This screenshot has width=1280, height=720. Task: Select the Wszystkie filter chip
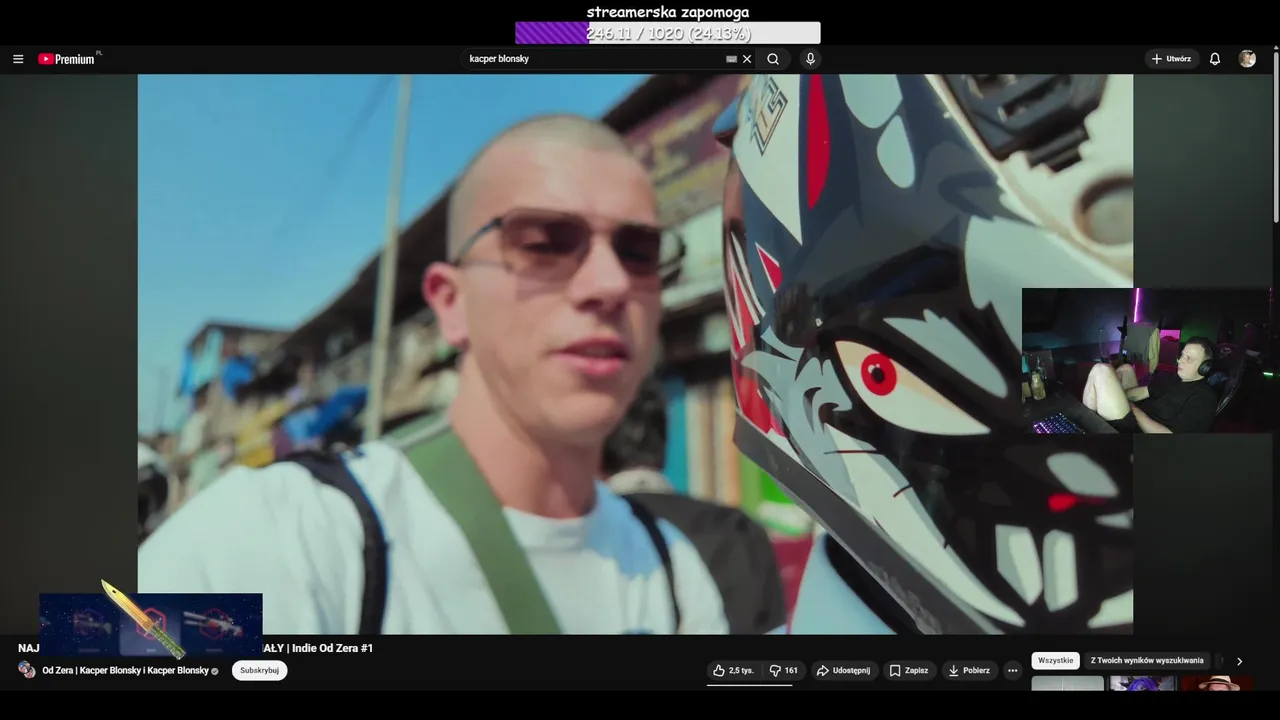(1055, 661)
